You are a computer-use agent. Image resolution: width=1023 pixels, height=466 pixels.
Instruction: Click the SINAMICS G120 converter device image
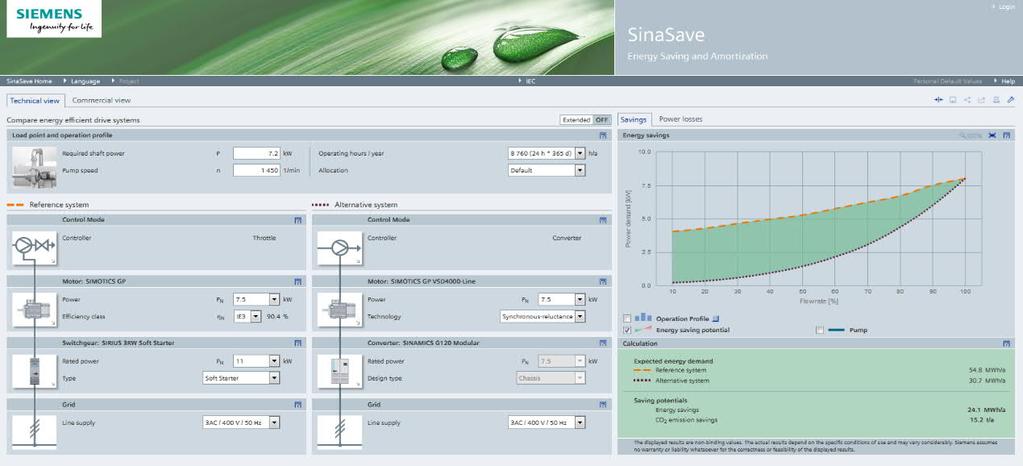(x=339, y=371)
